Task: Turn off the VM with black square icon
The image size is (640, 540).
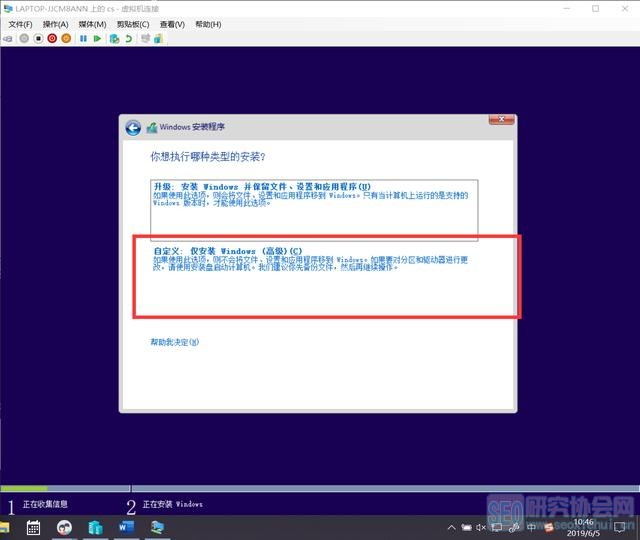Action: (x=38, y=38)
